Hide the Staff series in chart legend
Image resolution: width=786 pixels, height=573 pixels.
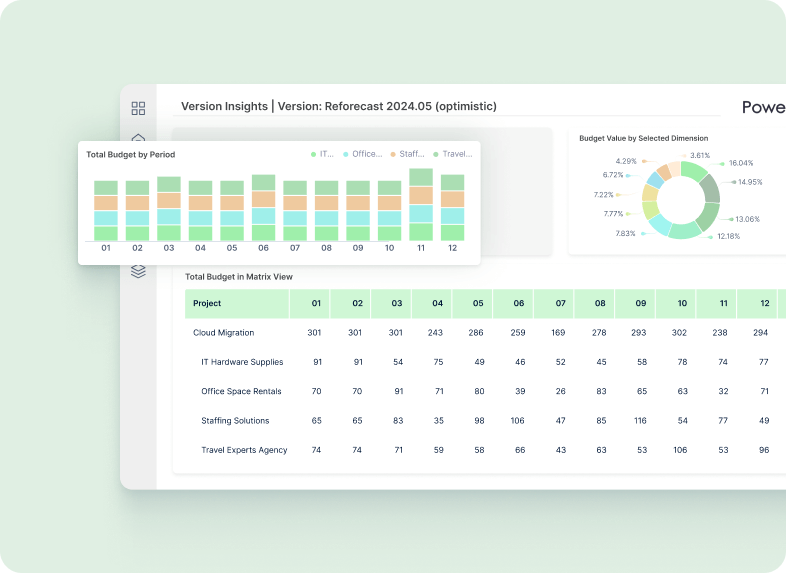[x=406, y=154]
